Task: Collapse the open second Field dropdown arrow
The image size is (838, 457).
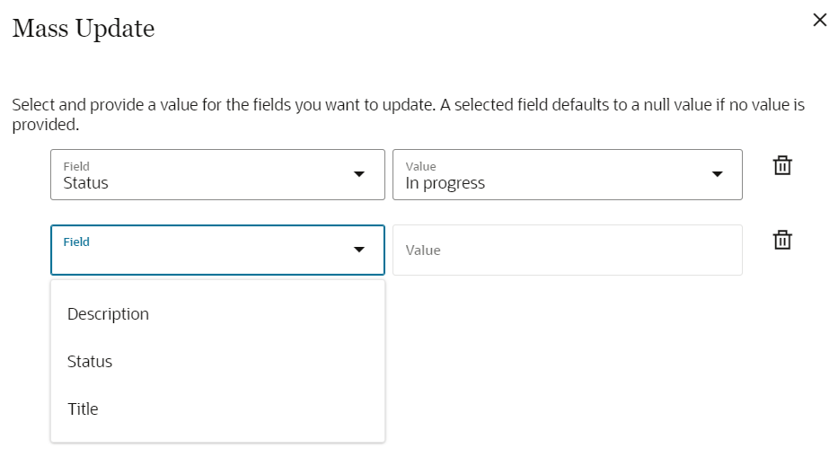Action: [360, 250]
